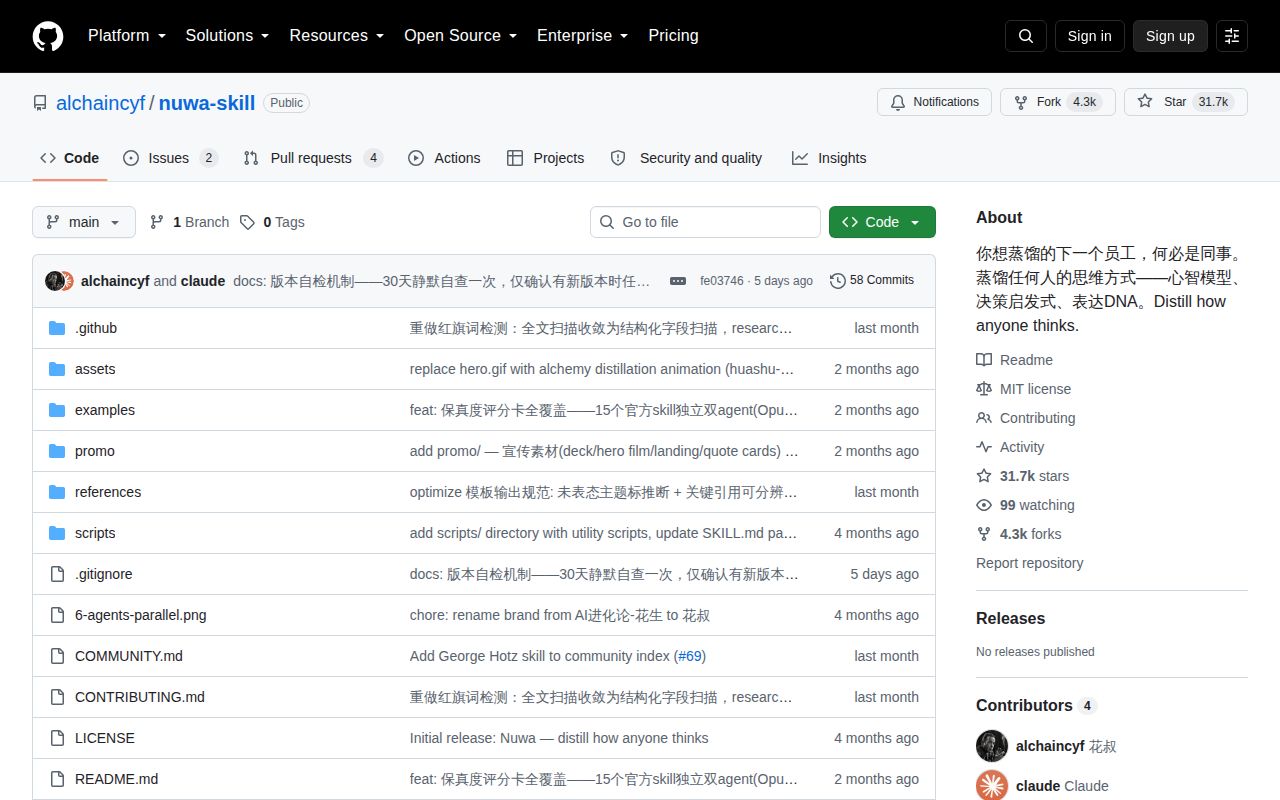1280x800 pixels.
Task: Click the fork icon beside 4.3k forks
Action: click(984, 534)
